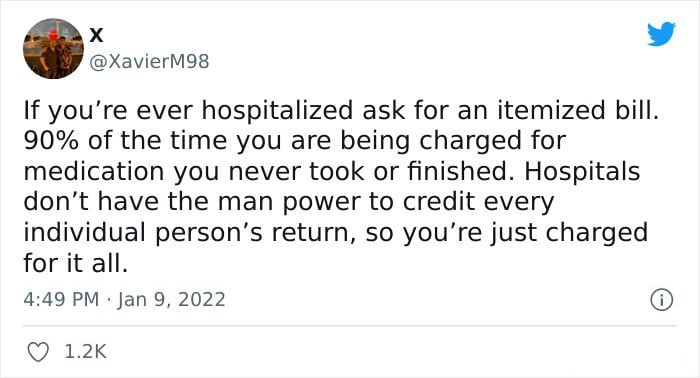Click the word 'credit' in the tweet
The height and width of the screenshot is (378, 700).
(439, 202)
